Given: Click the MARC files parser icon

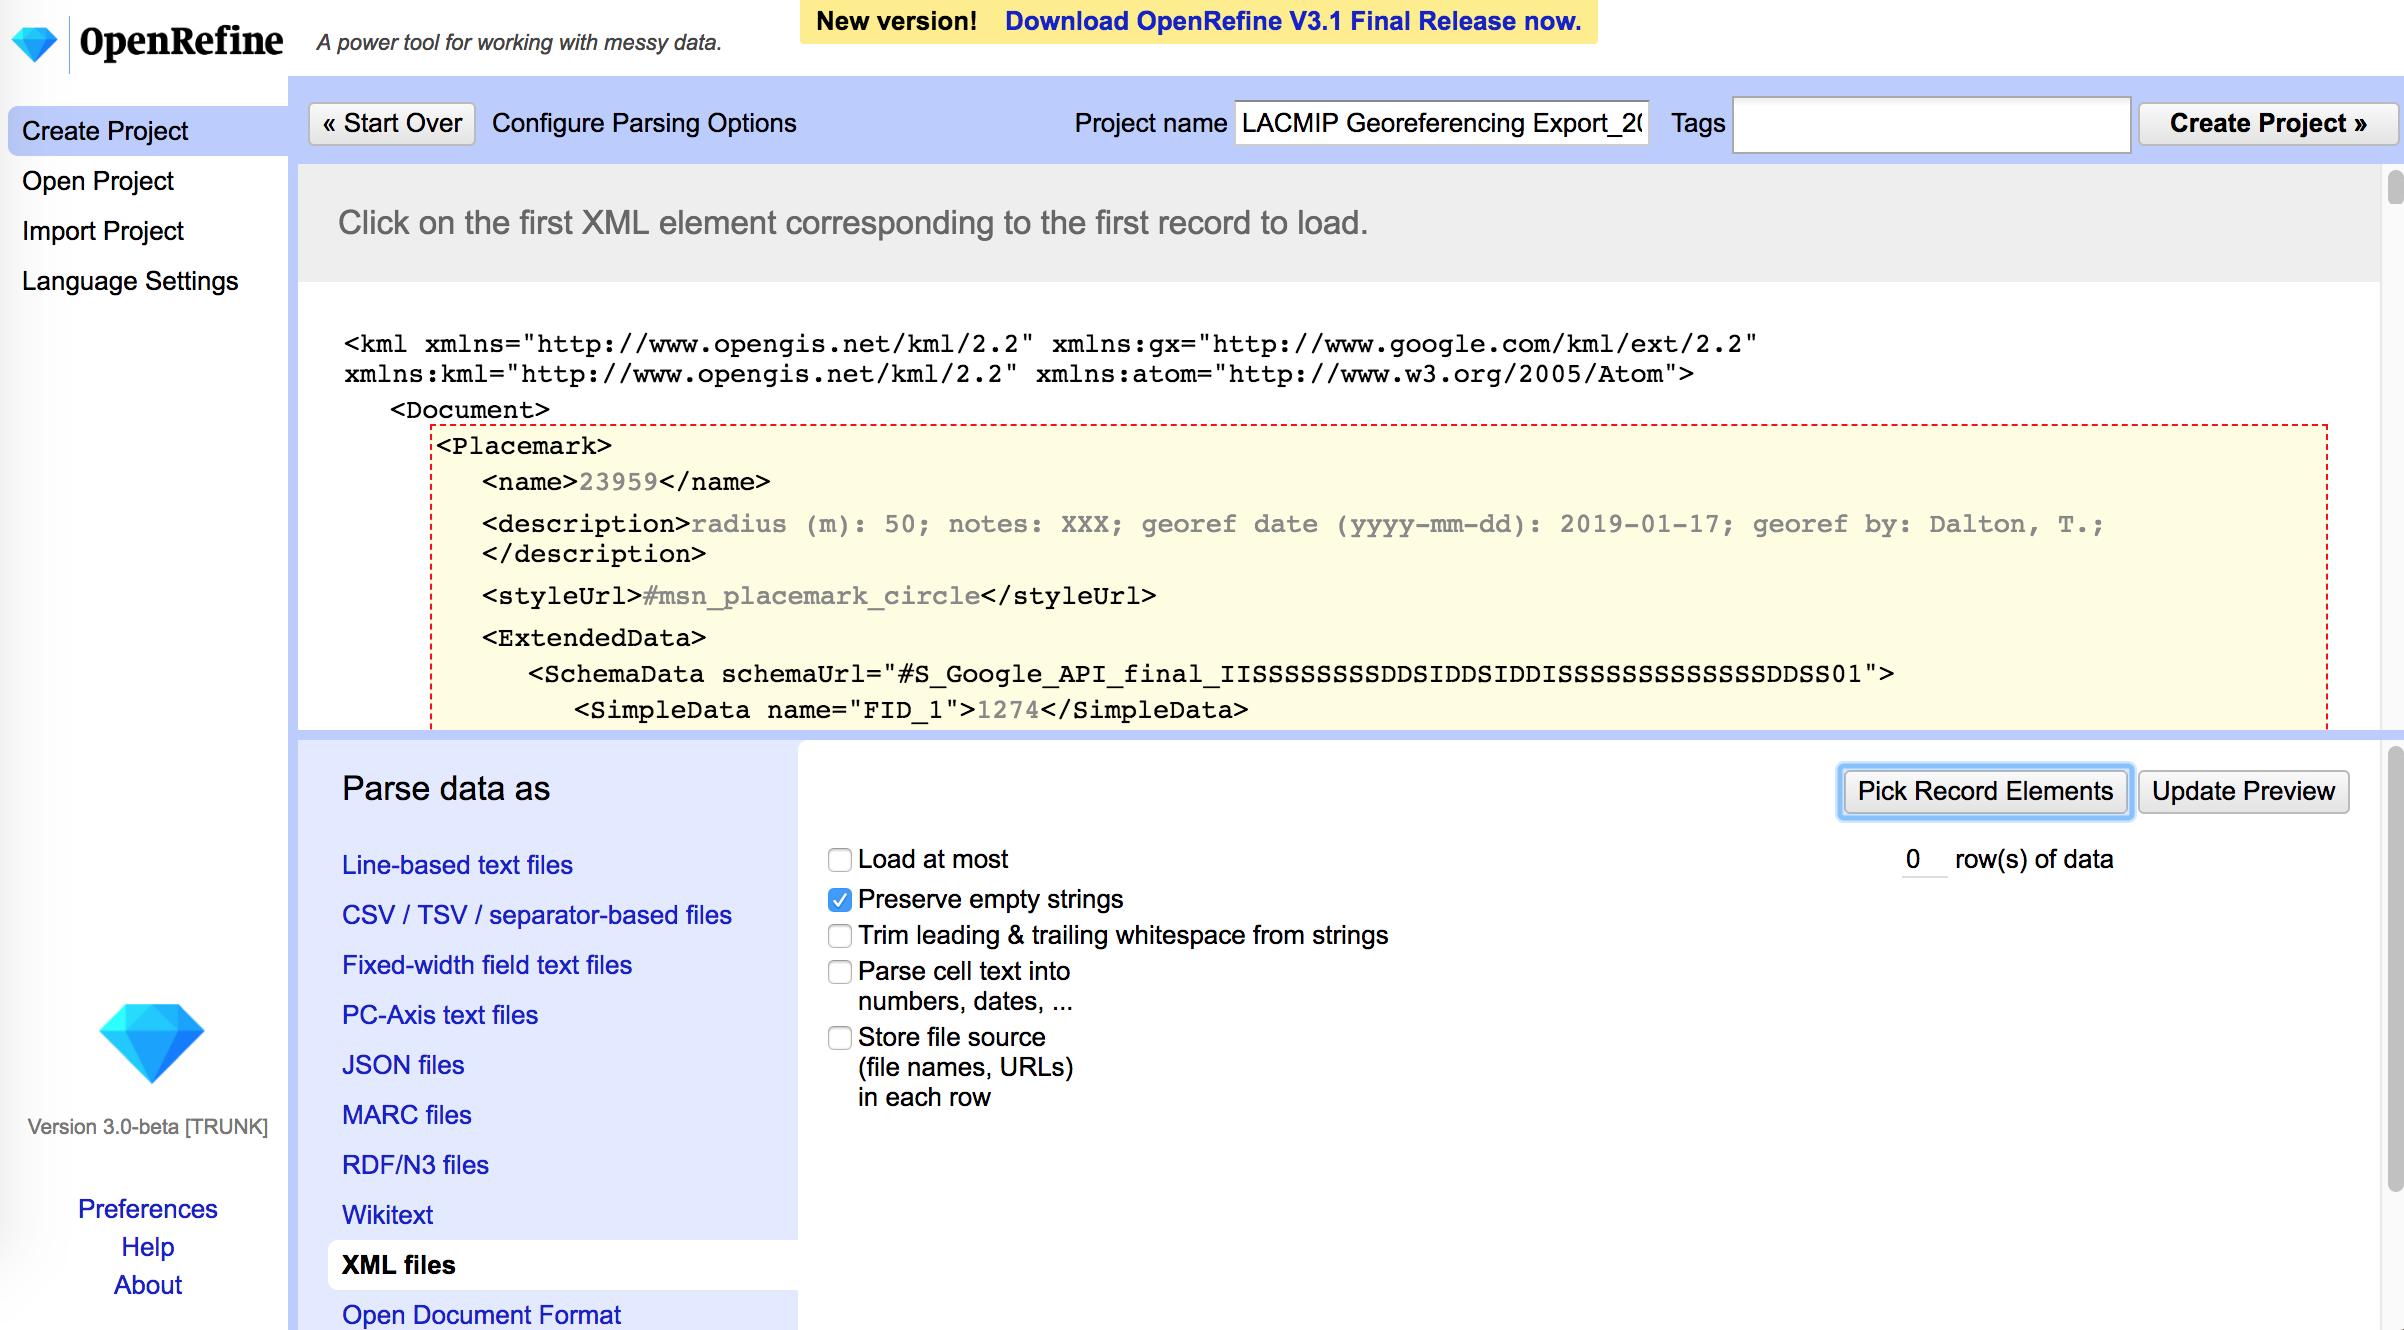Looking at the screenshot, I should click(404, 1114).
